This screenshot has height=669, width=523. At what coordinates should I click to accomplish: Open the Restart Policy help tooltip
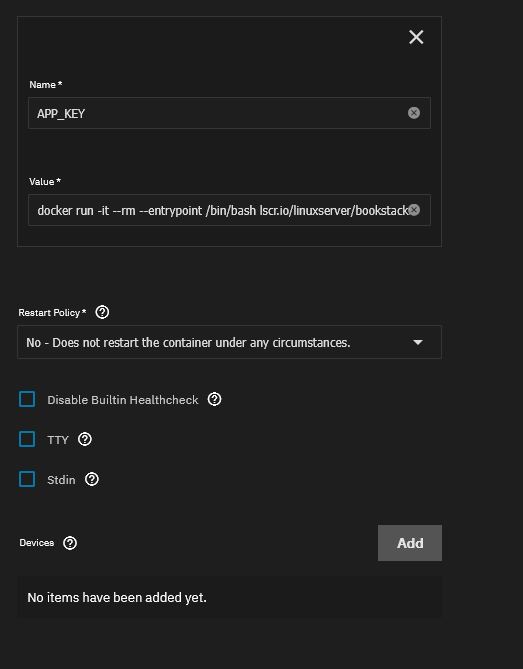pyautogui.click(x=102, y=312)
